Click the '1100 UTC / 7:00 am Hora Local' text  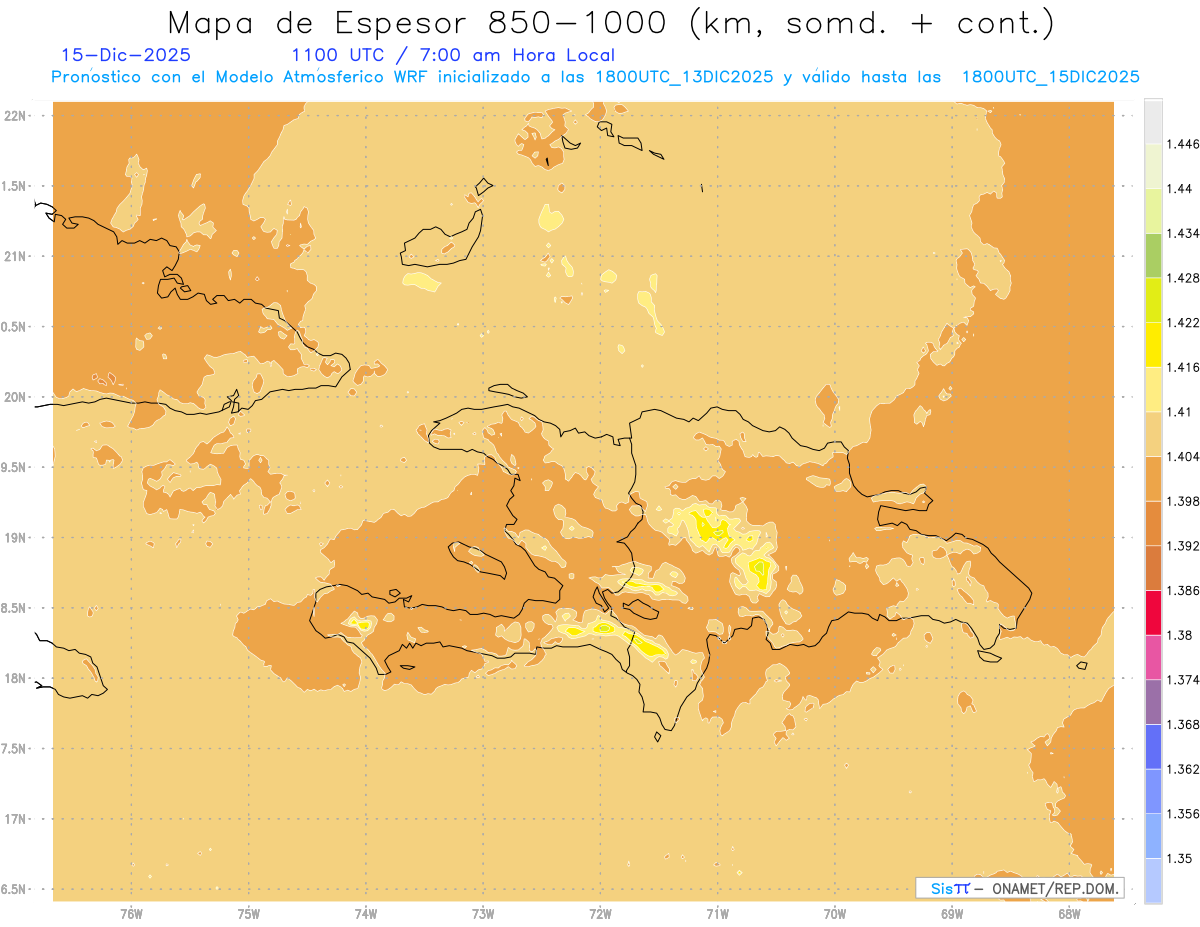pos(452,56)
